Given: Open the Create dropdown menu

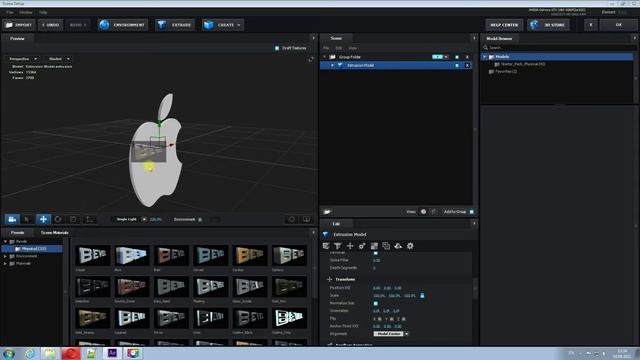Looking at the screenshot, I should pos(222,25).
